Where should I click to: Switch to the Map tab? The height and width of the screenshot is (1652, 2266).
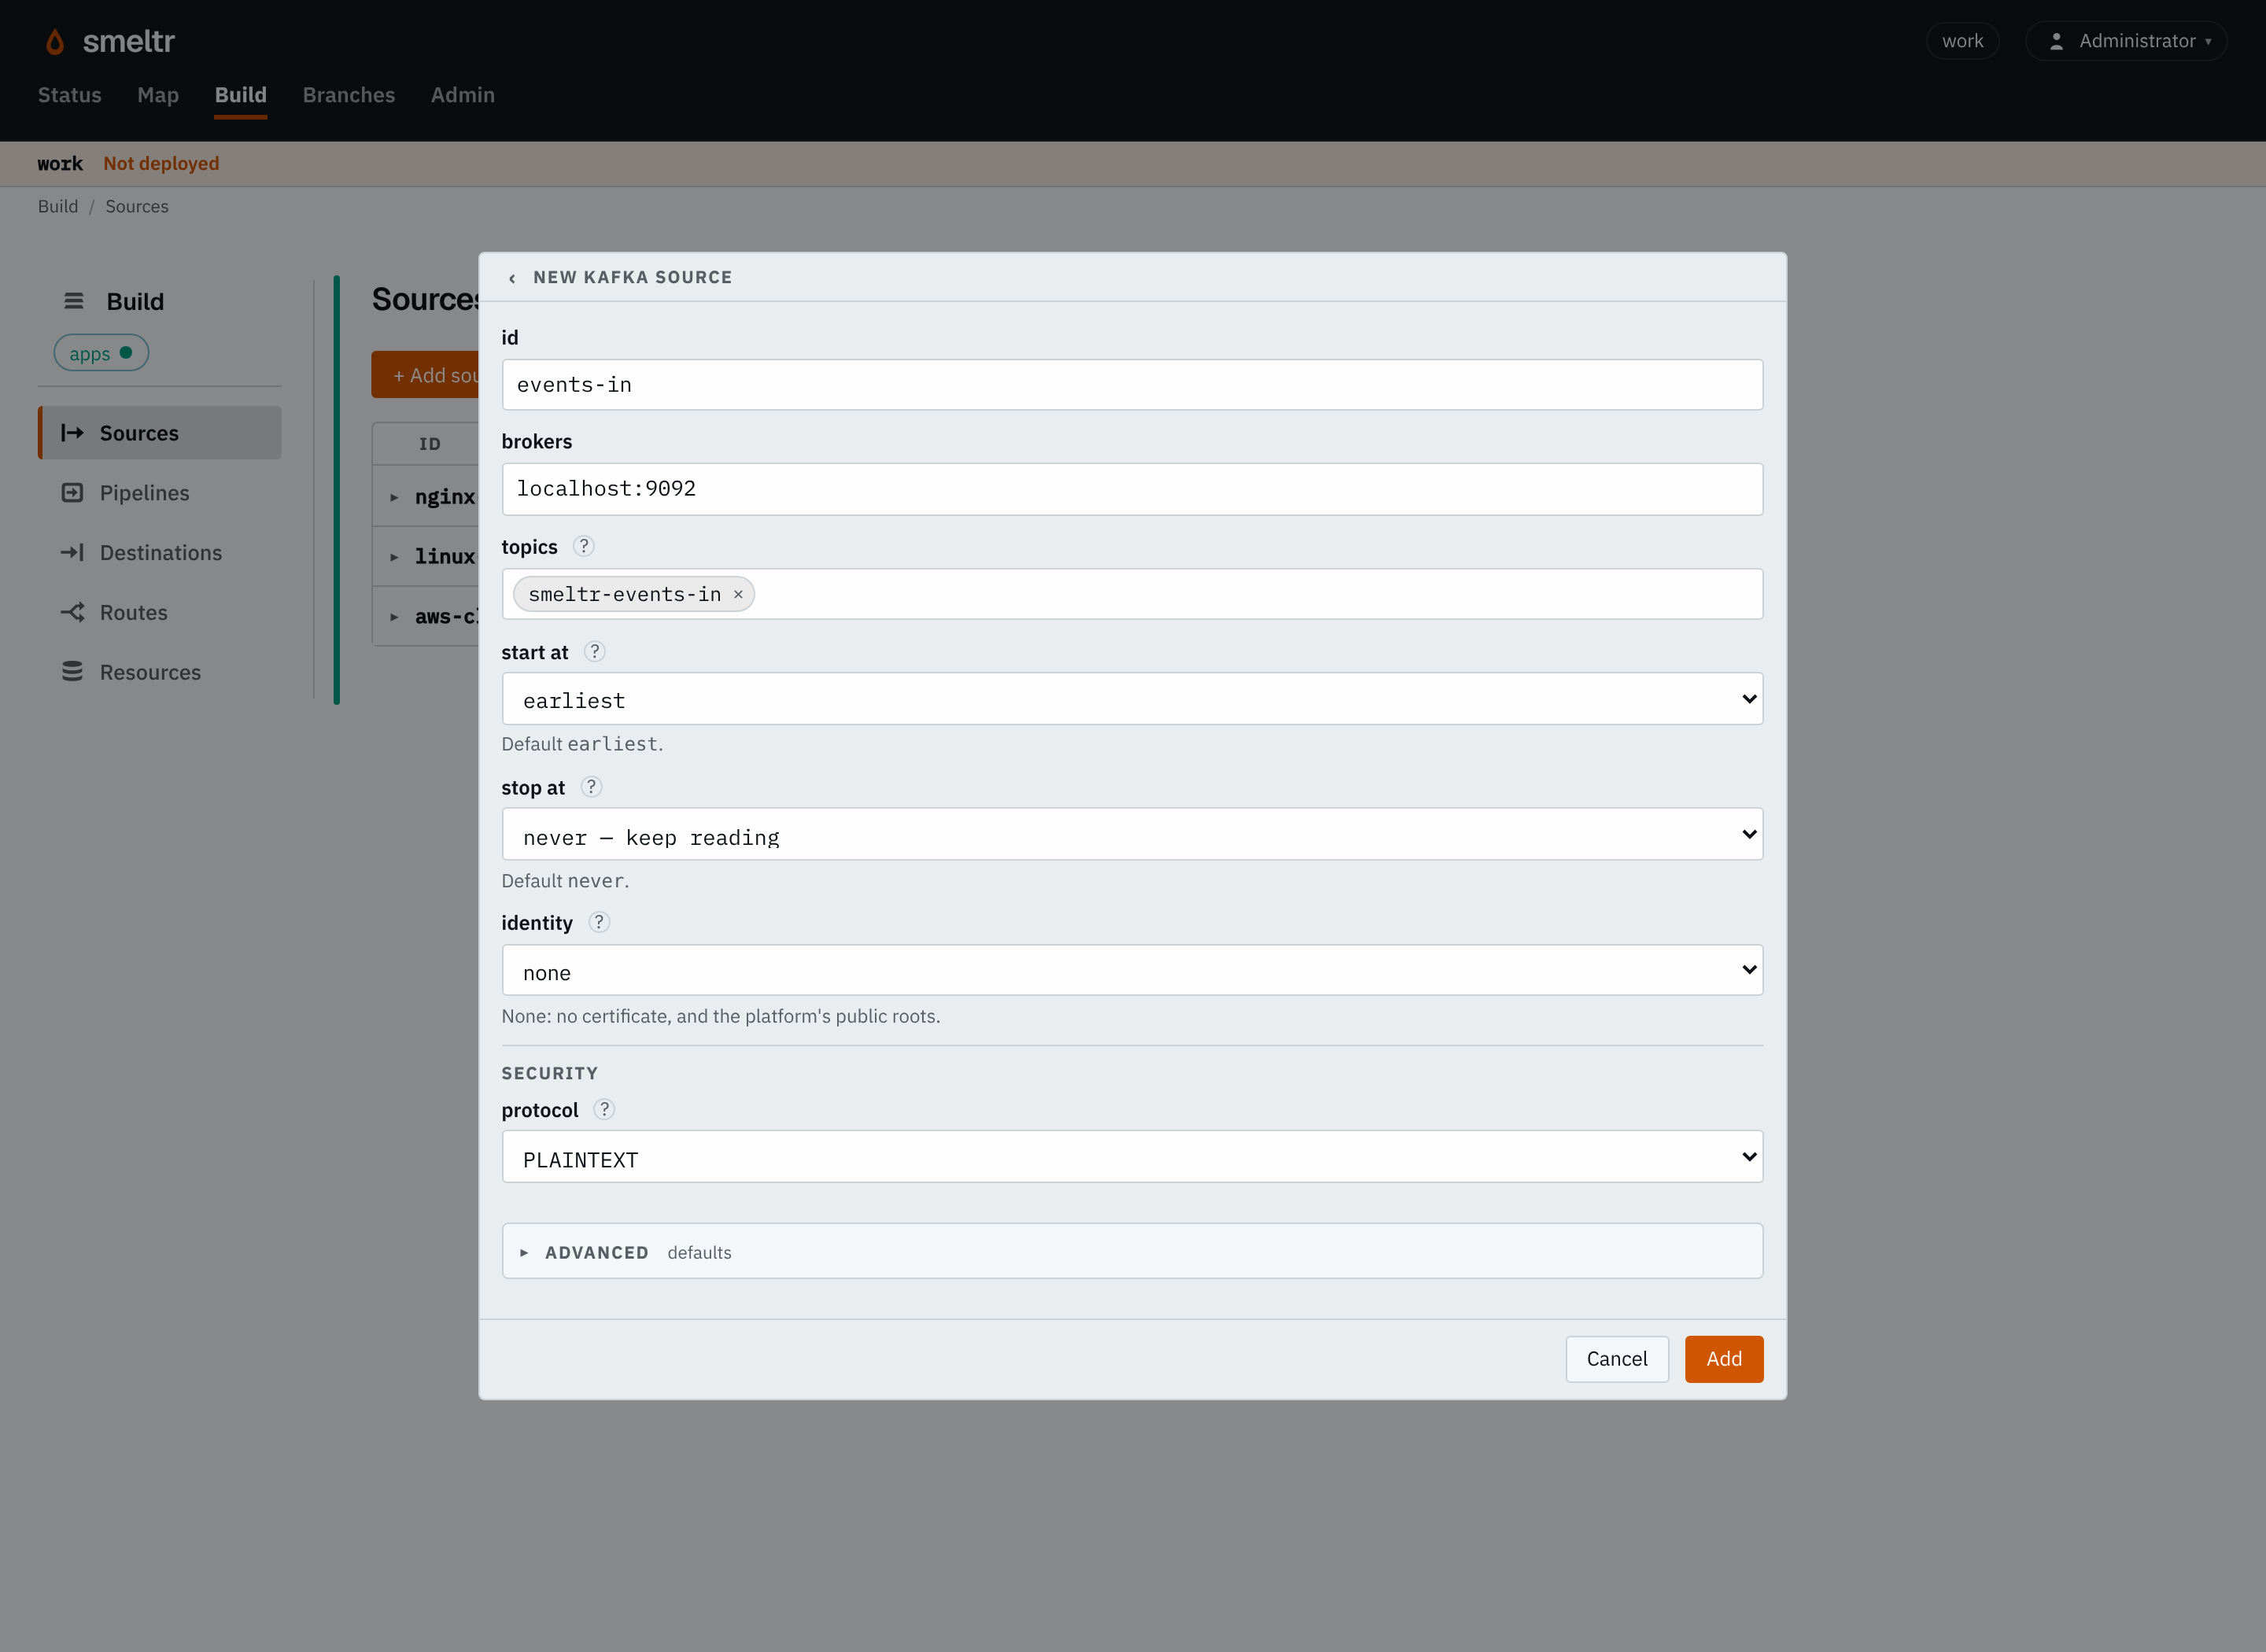point(158,95)
